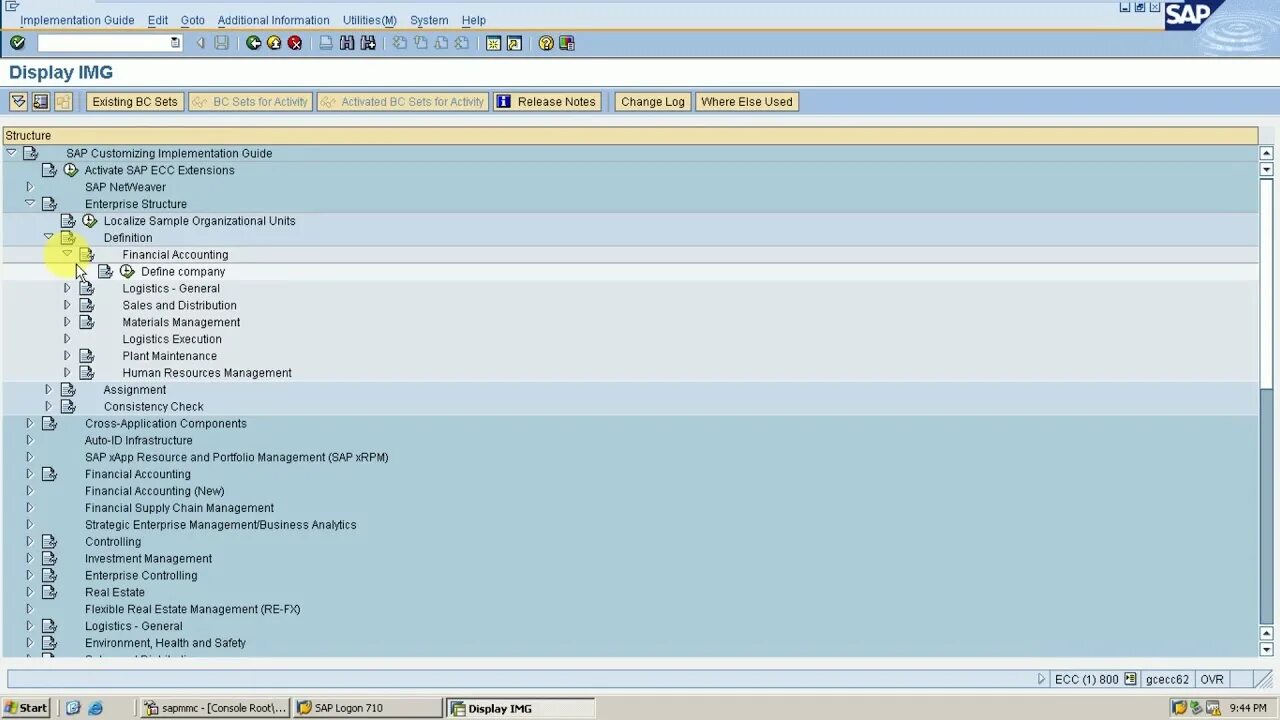Click execute icon for Activate SAP ECC Extensions
Screen dimensions: 1280x720
click(71, 170)
